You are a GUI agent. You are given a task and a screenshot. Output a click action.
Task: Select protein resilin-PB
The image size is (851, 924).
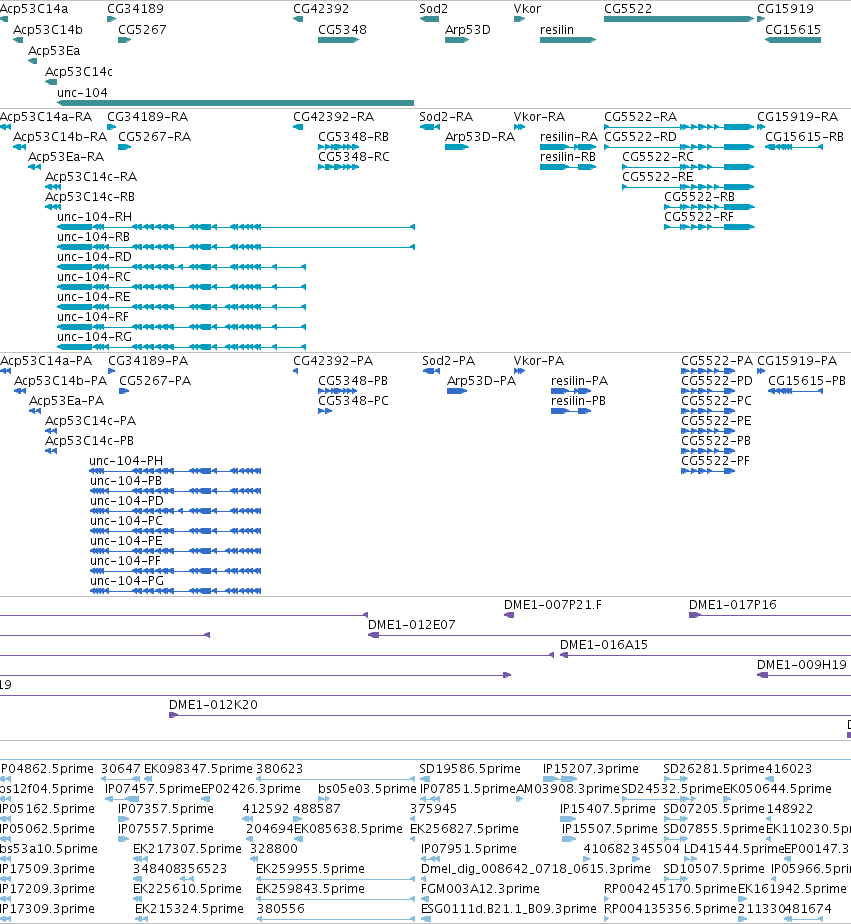(x=571, y=411)
